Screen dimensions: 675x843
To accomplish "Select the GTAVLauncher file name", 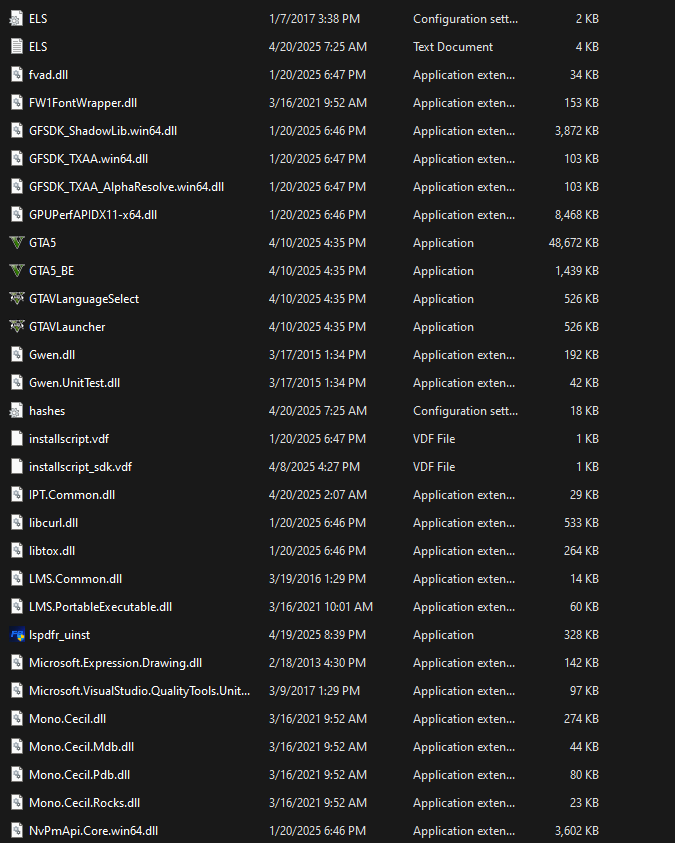I will pyautogui.click(x=67, y=327).
